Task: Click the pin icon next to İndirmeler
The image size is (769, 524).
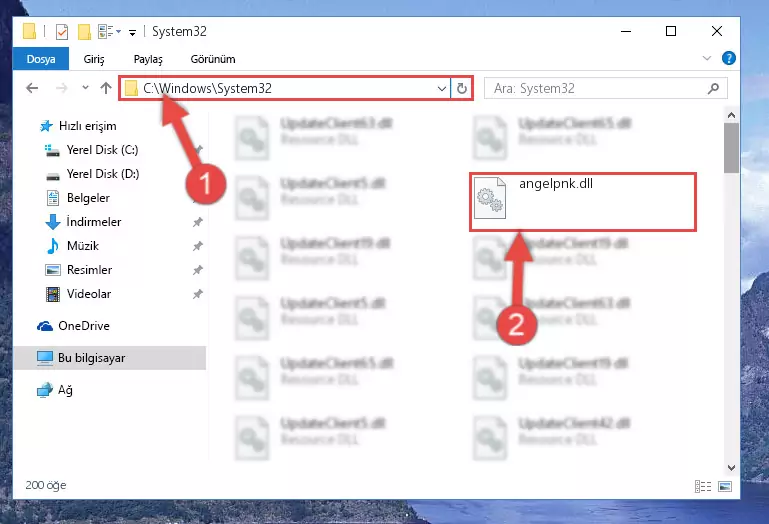Action: (198, 222)
